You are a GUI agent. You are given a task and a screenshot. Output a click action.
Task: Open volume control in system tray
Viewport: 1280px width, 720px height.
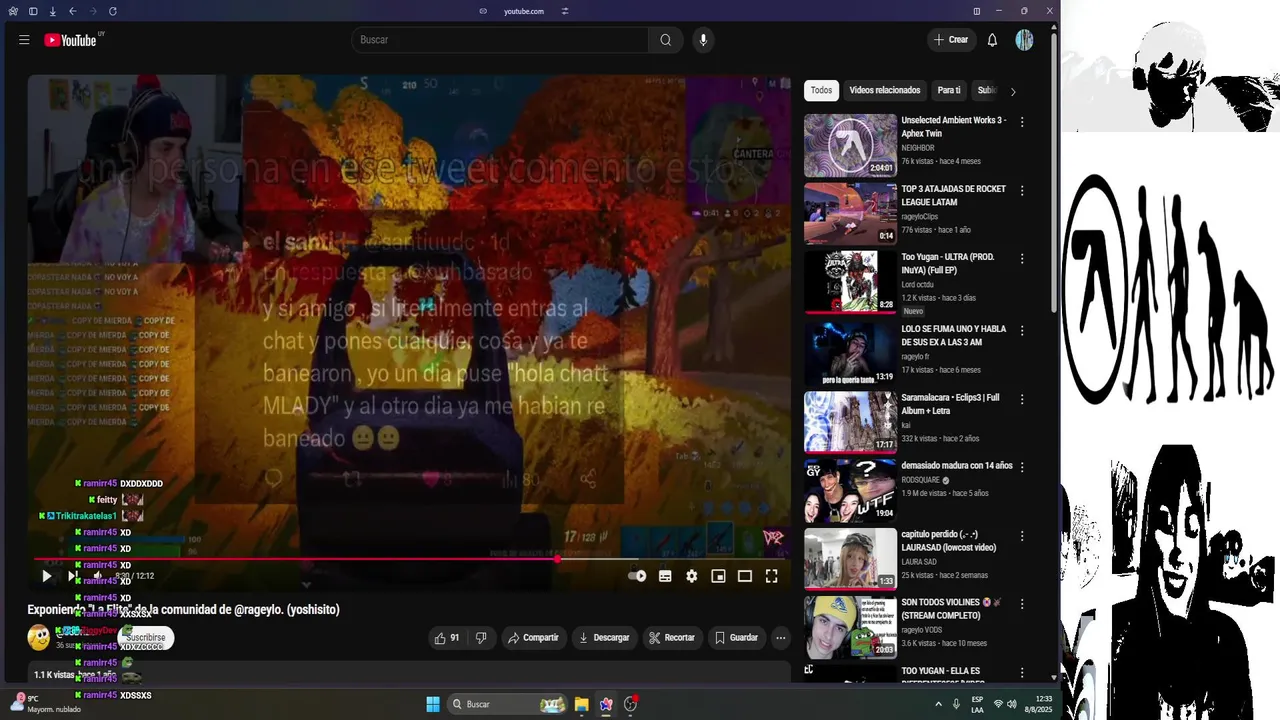tap(1012, 704)
